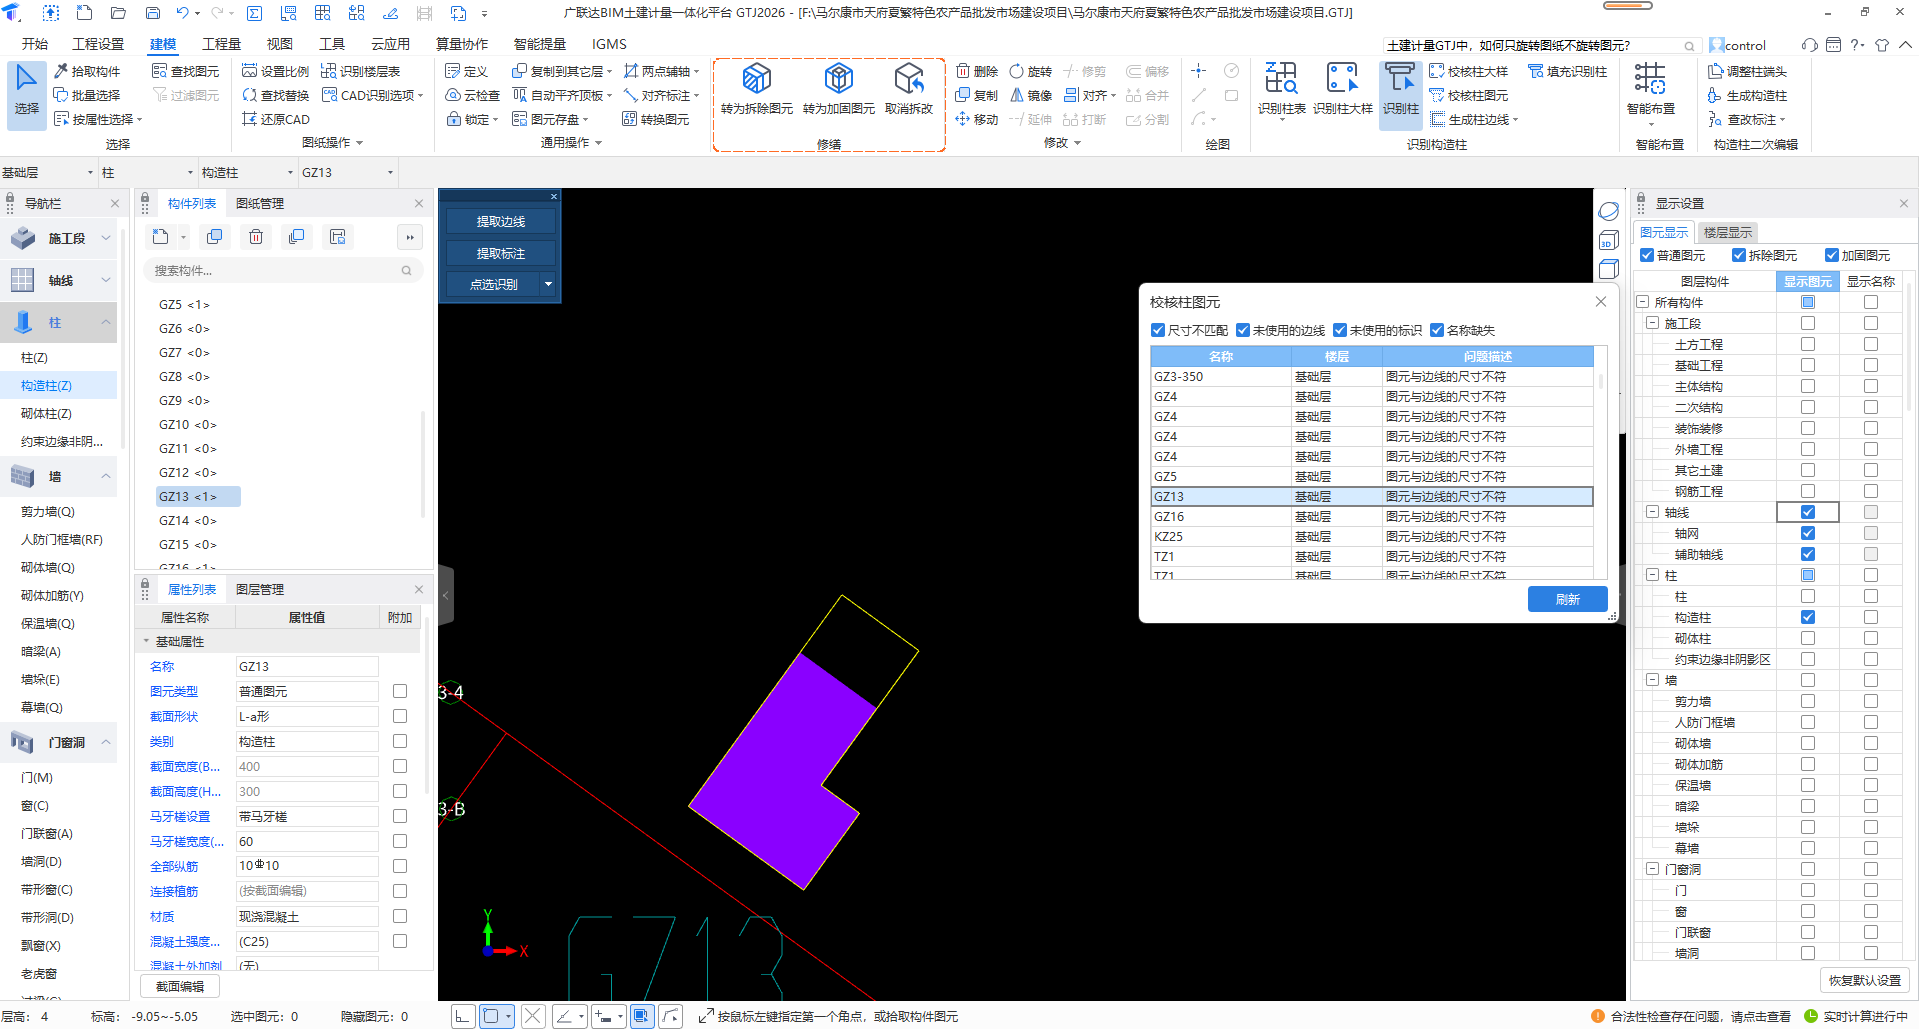Image resolution: width=1919 pixels, height=1029 pixels.
Task: Toggle 普通图元 checkbox
Action: coord(1647,255)
